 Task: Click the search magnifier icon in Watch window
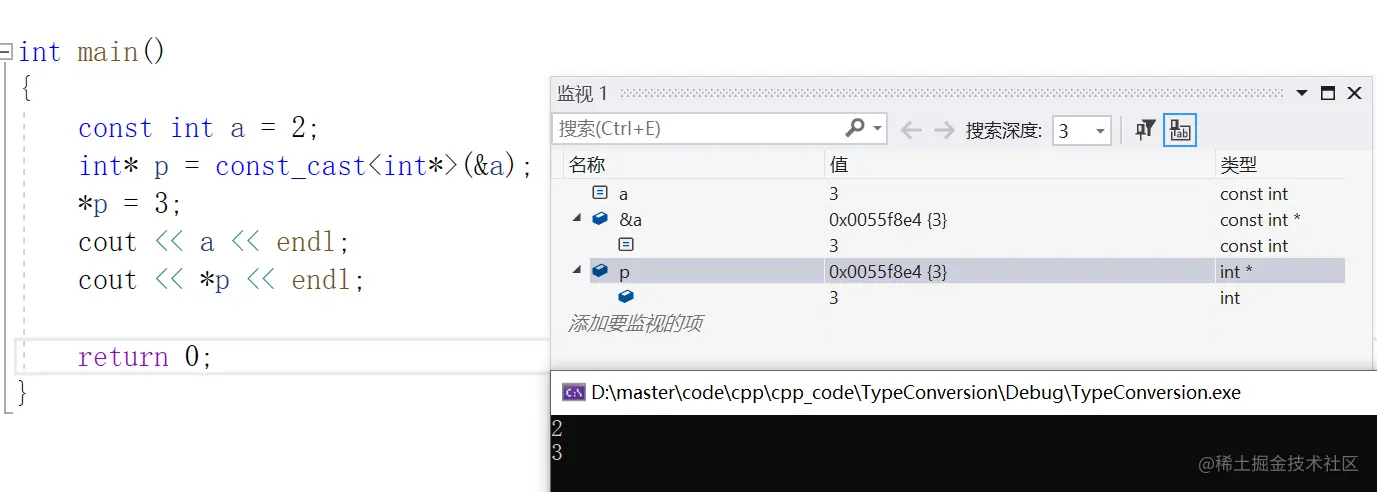coord(855,129)
